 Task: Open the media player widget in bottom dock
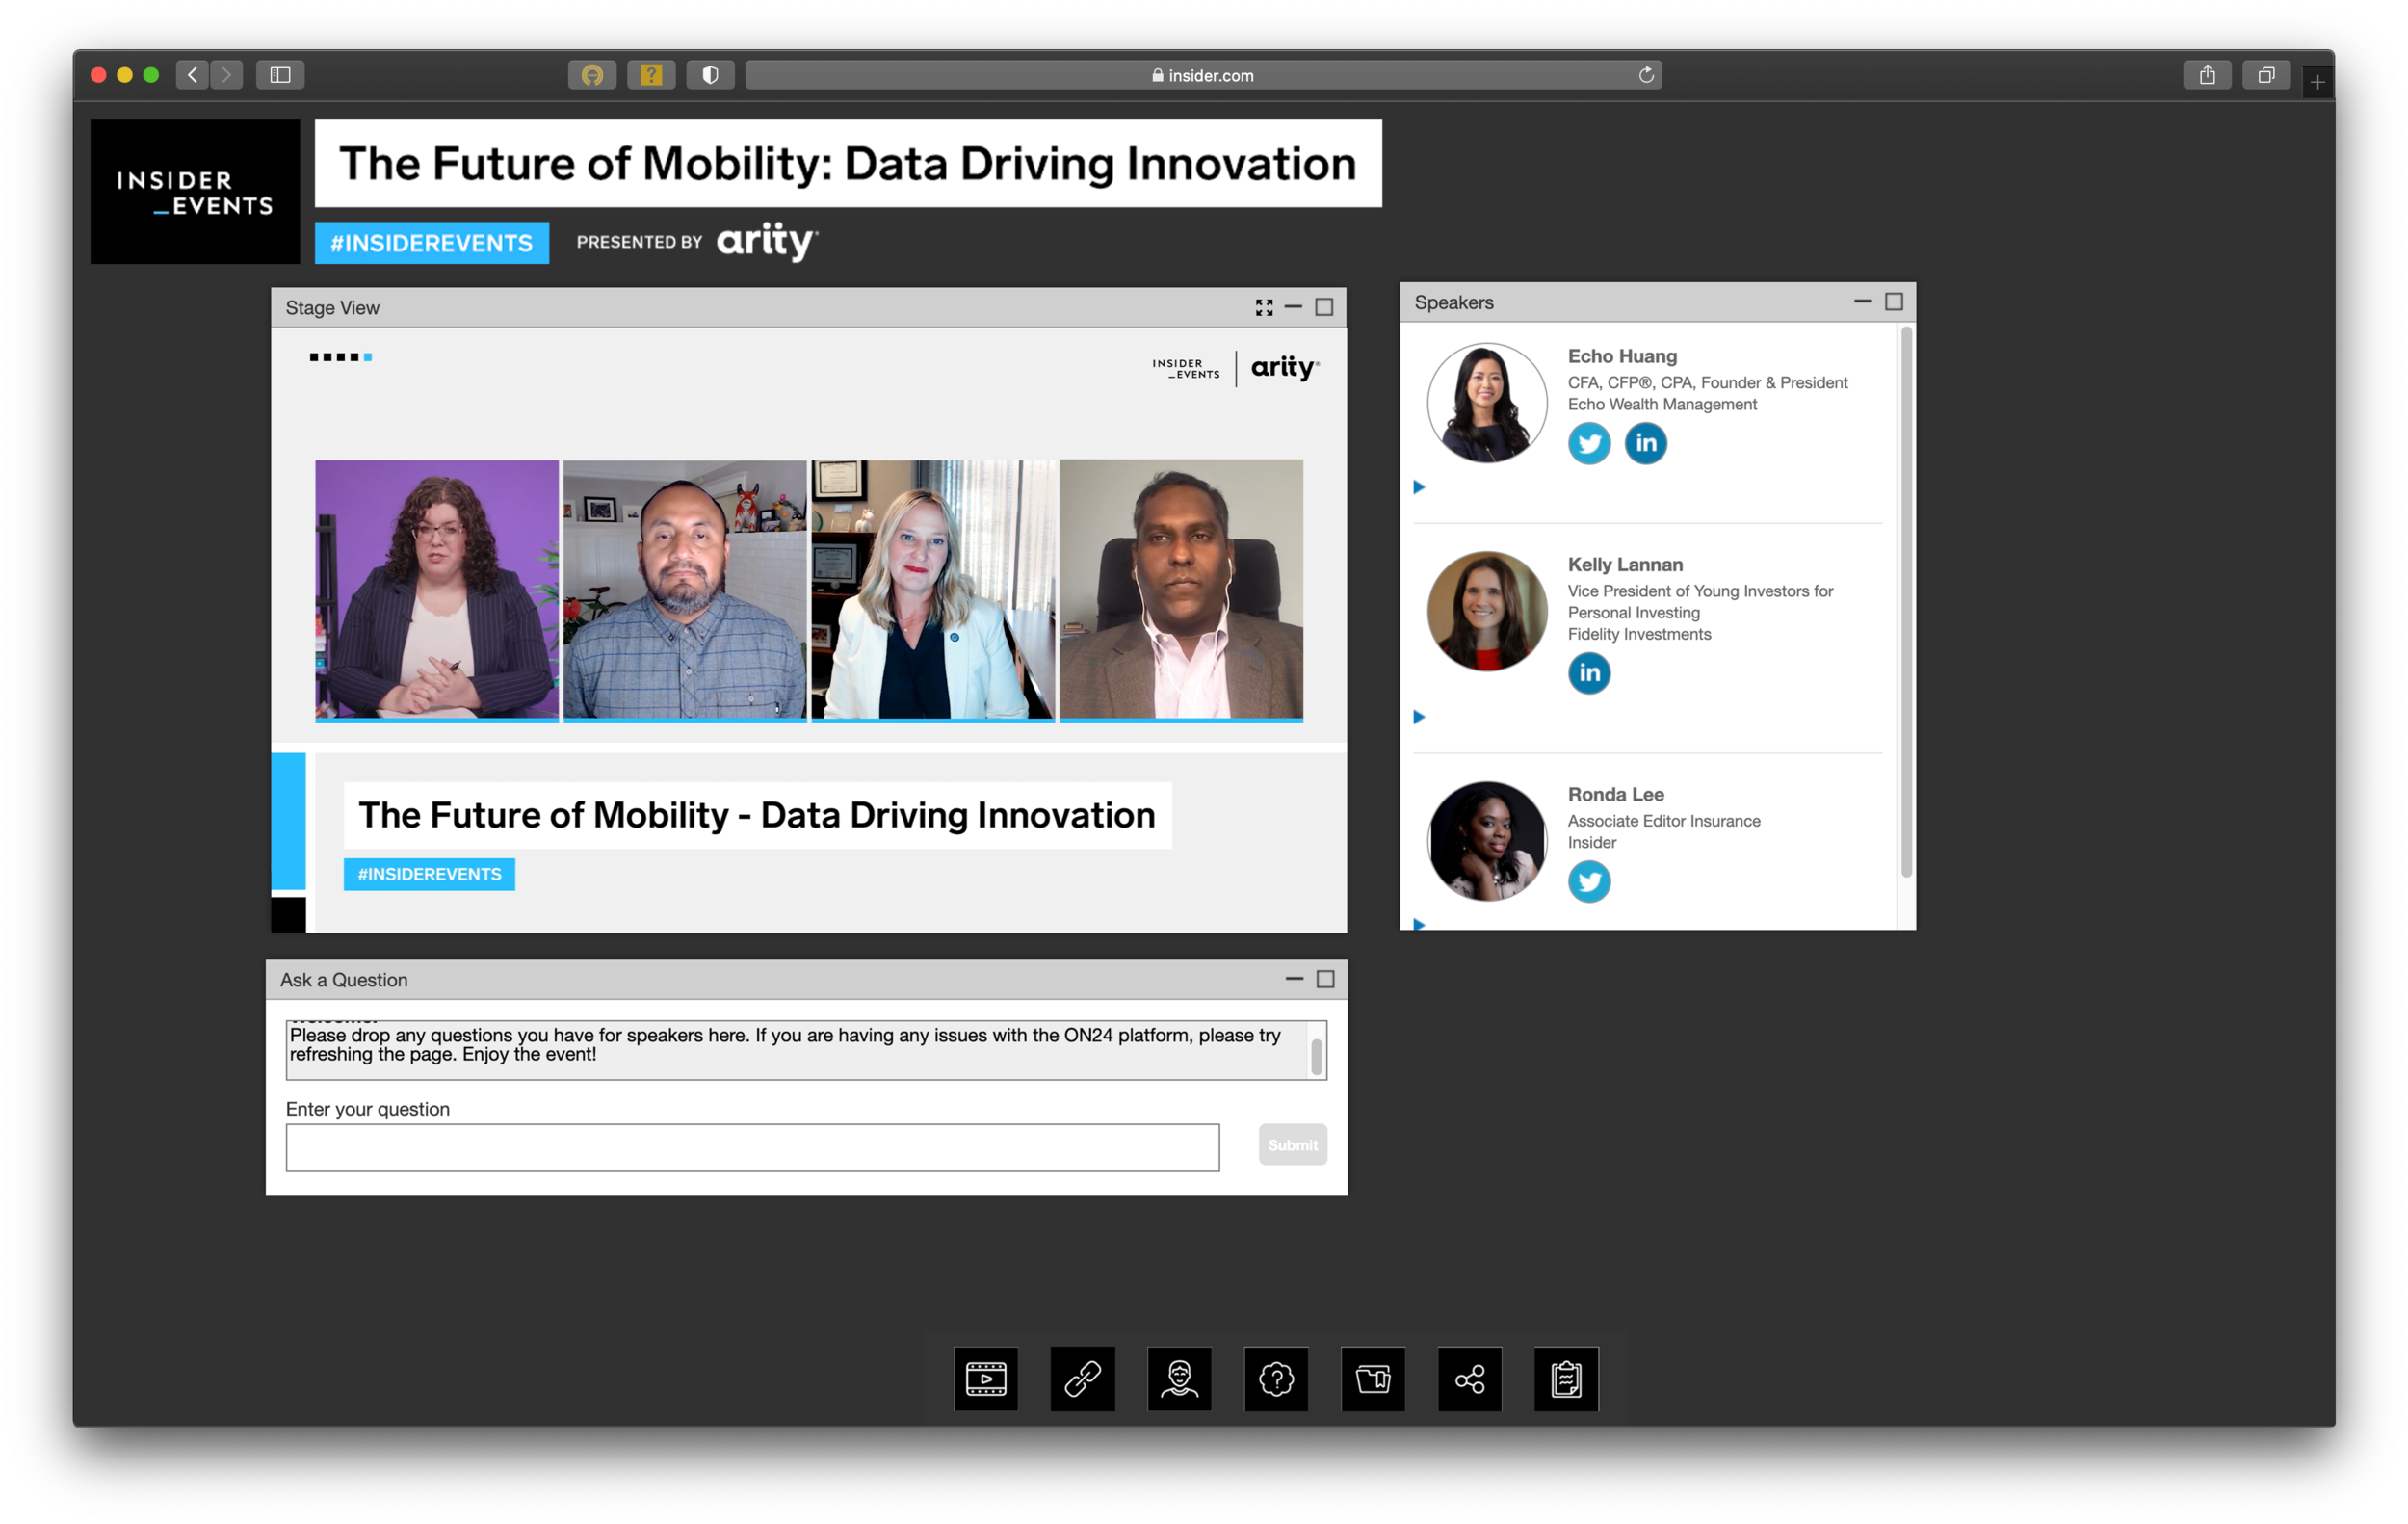pos(985,1379)
